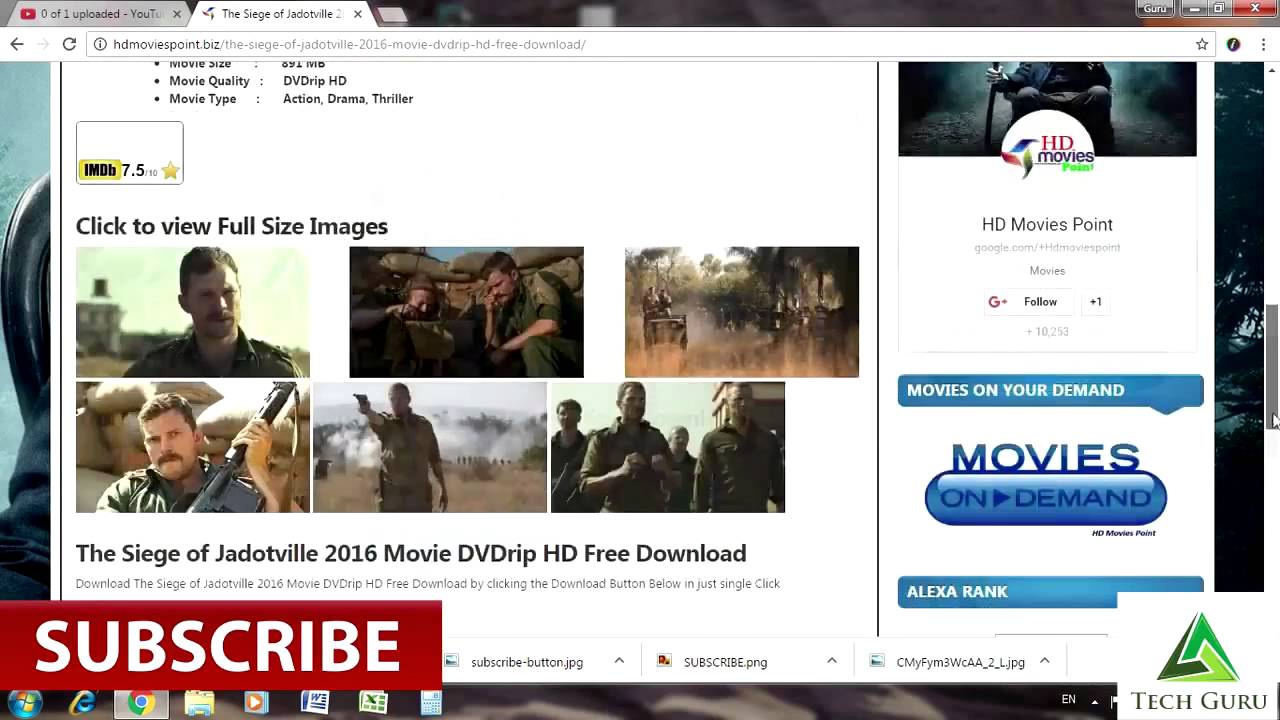Expand CMyFym3WcAA_2_L.jpg download options
1280x720 pixels.
click(x=1044, y=661)
